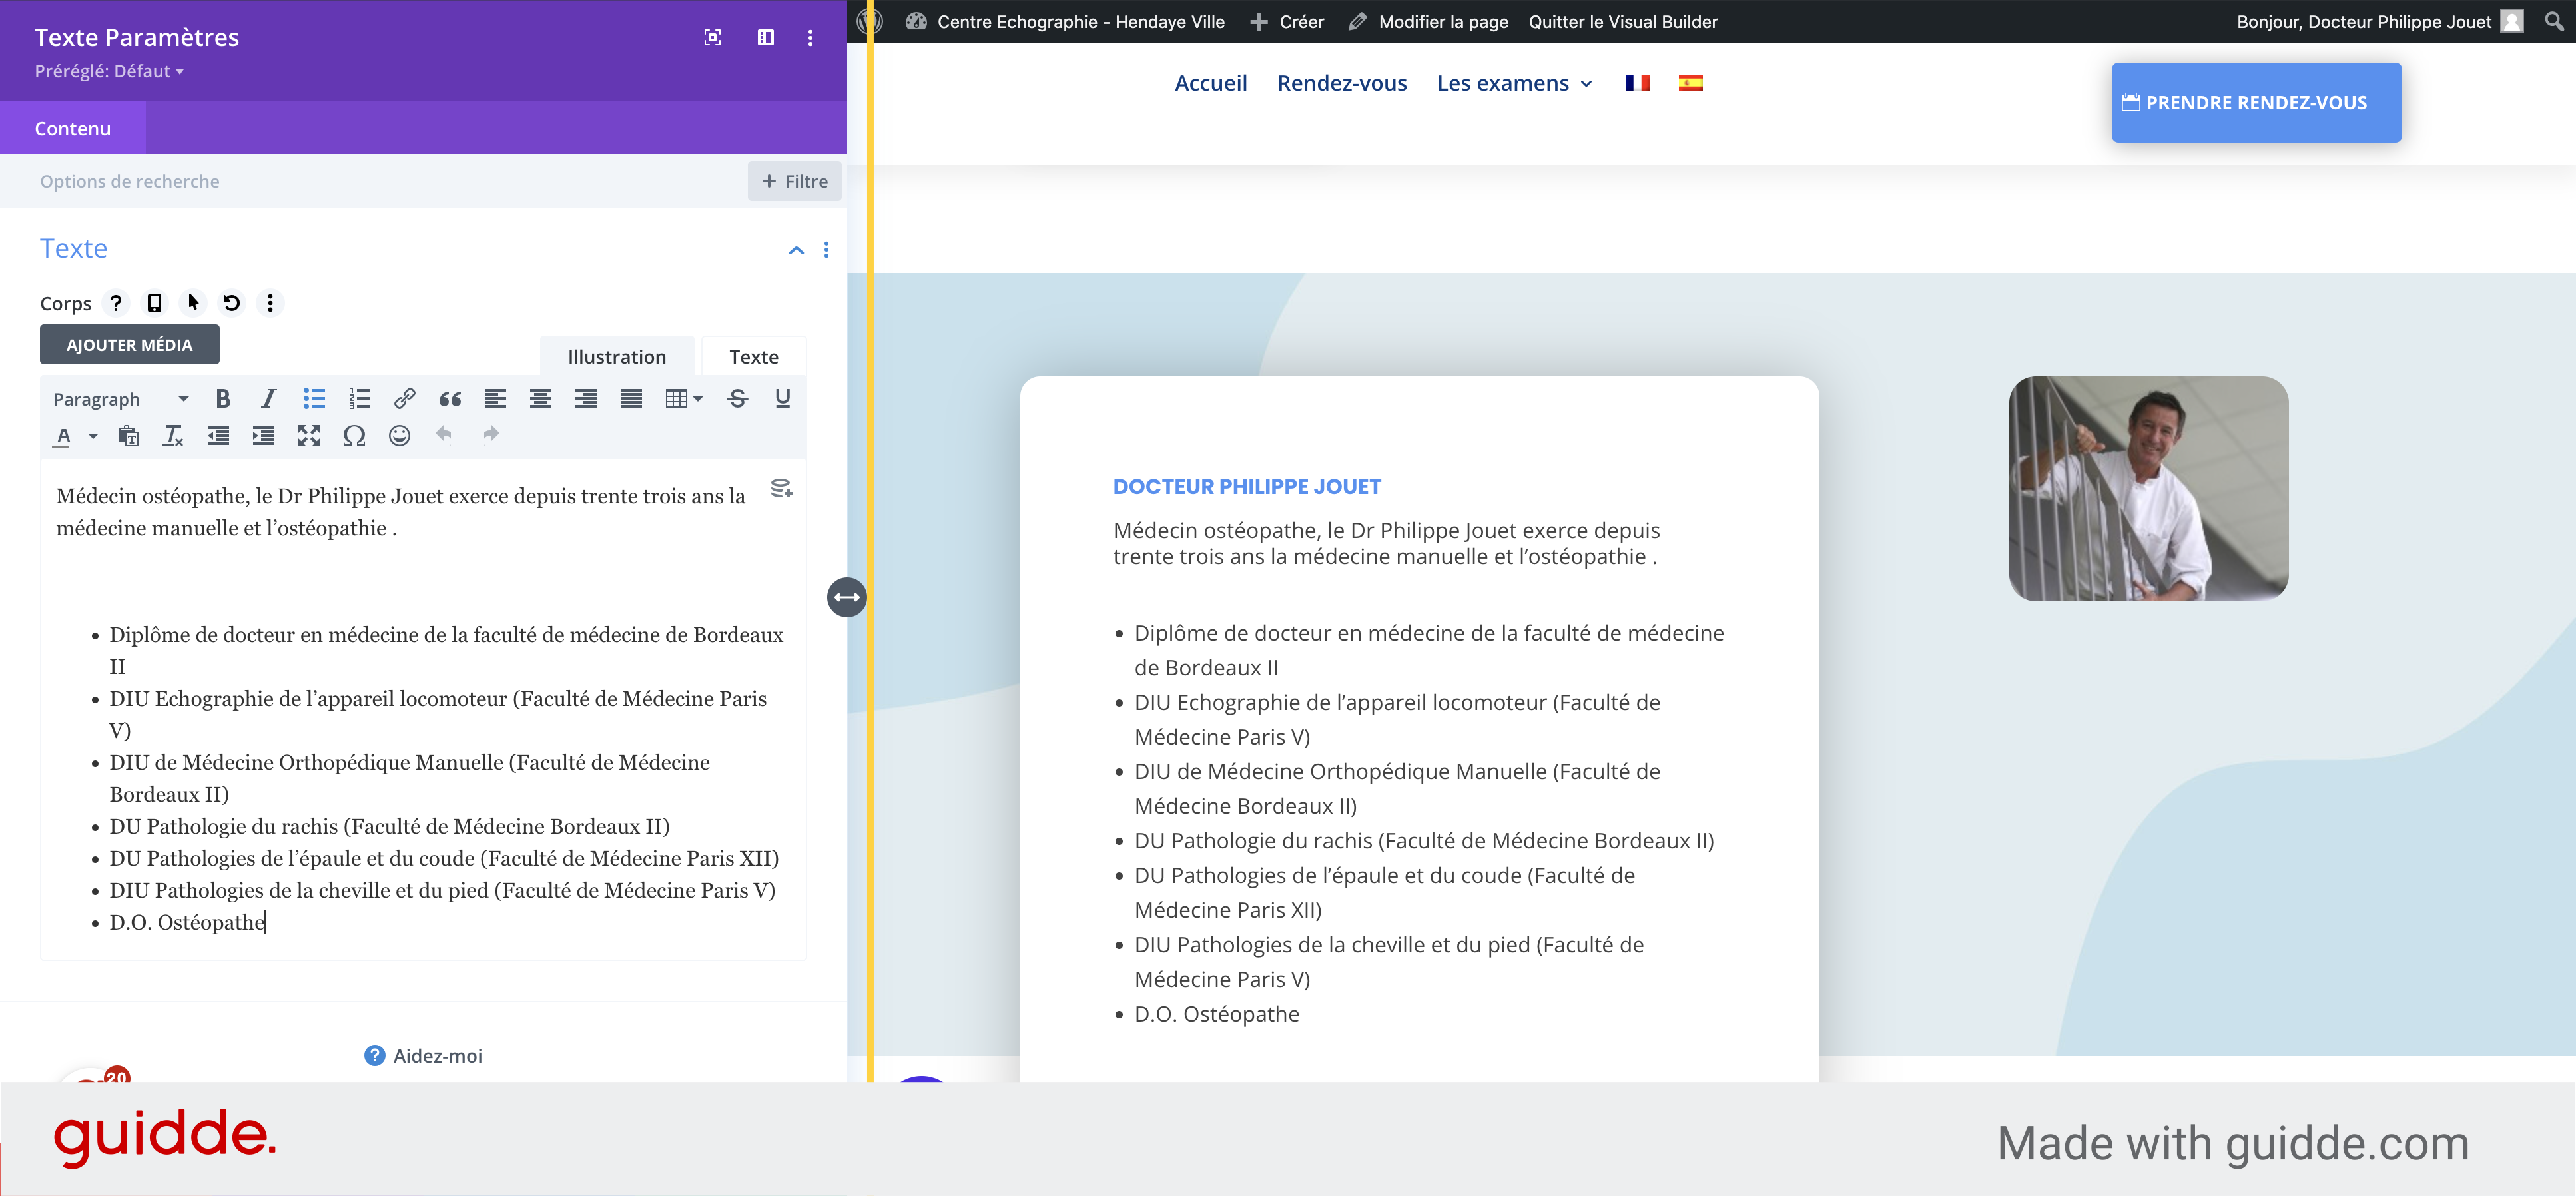Reset the Corps field content
This screenshot has height=1196, width=2576.
(232, 303)
